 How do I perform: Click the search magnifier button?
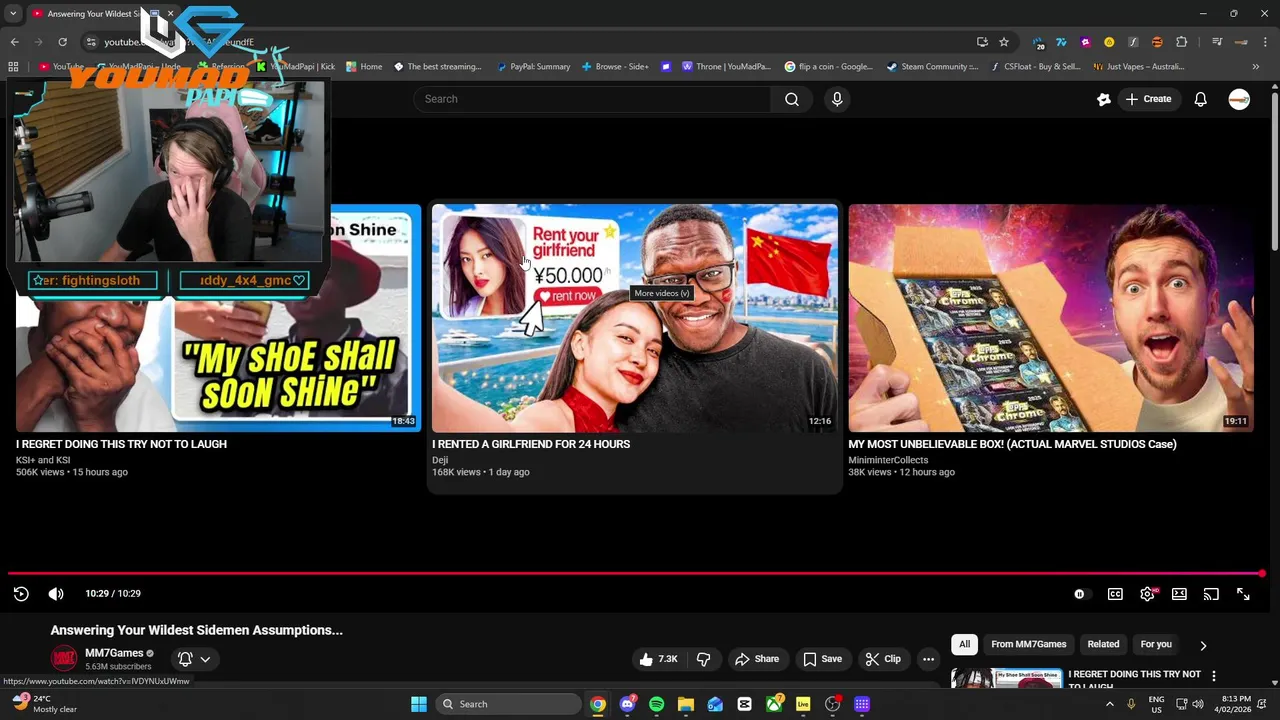[792, 99]
